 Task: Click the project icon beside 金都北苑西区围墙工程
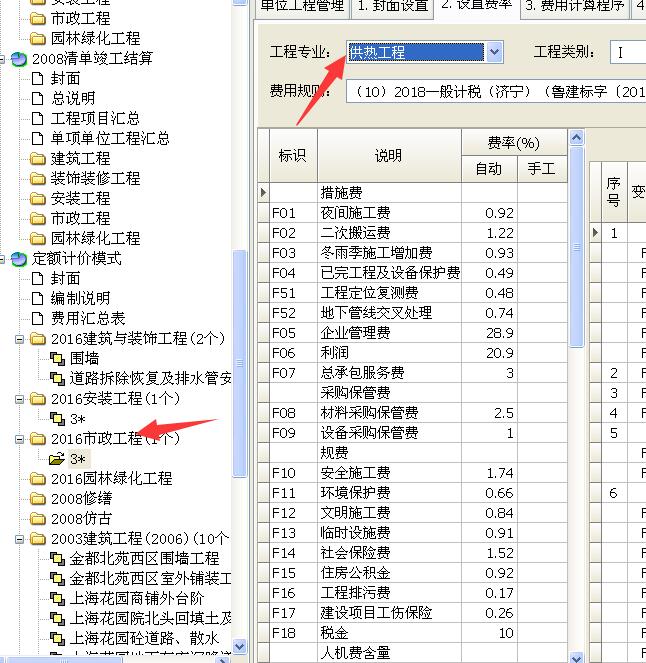pyautogui.click(x=57, y=559)
